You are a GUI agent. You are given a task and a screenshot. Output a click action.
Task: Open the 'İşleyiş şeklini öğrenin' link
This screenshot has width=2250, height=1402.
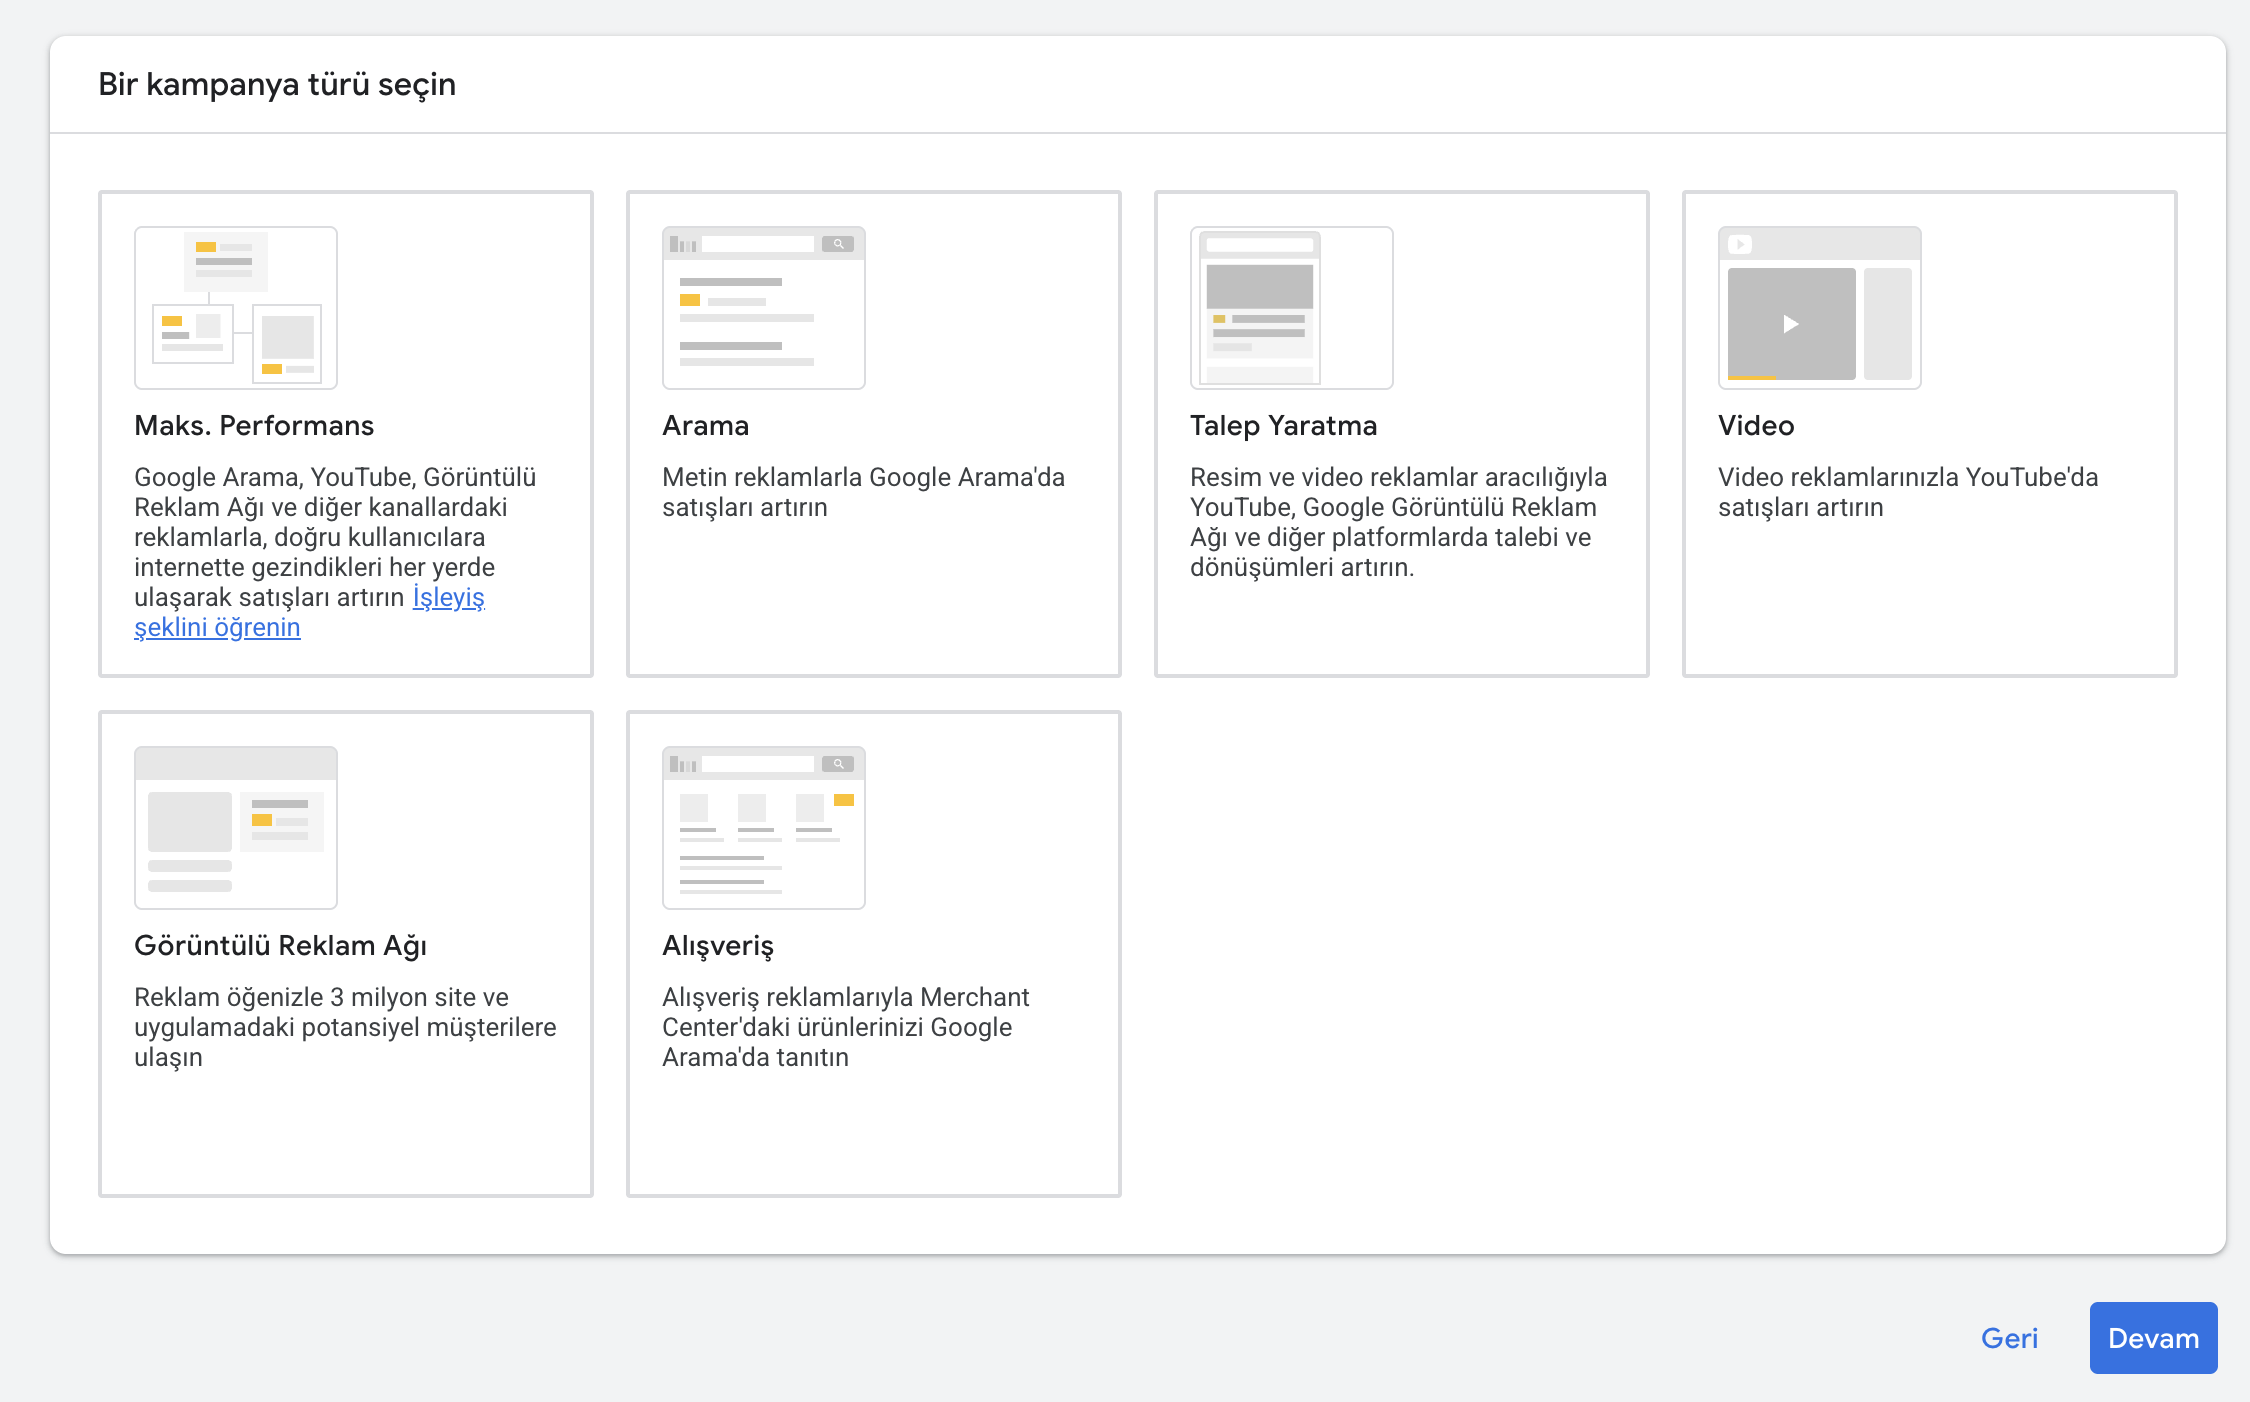click(x=217, y=627)
